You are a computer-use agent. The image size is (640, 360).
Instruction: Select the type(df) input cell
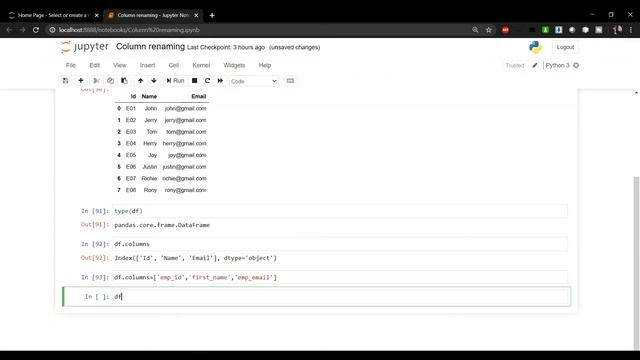pos(340,211)
